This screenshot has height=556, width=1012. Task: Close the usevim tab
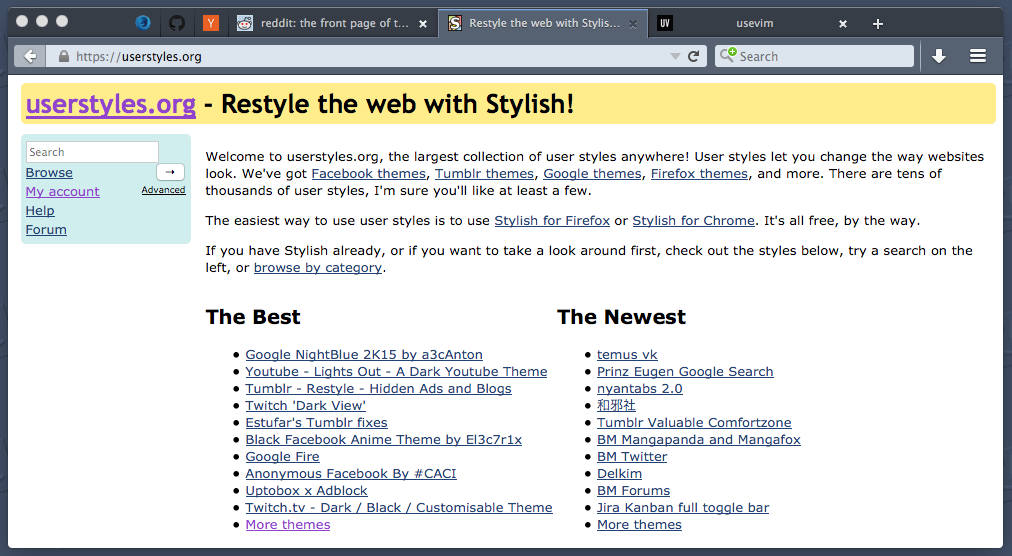[x=842, y=24]
